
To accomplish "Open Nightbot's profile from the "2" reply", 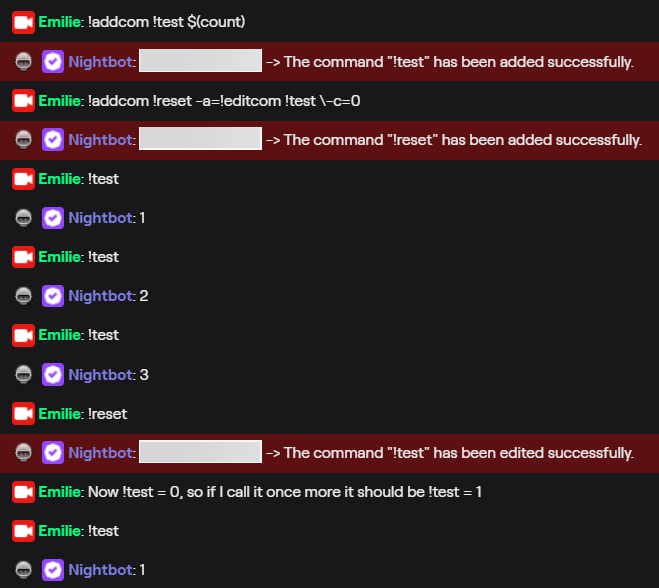I will click(x=100, y=296).
